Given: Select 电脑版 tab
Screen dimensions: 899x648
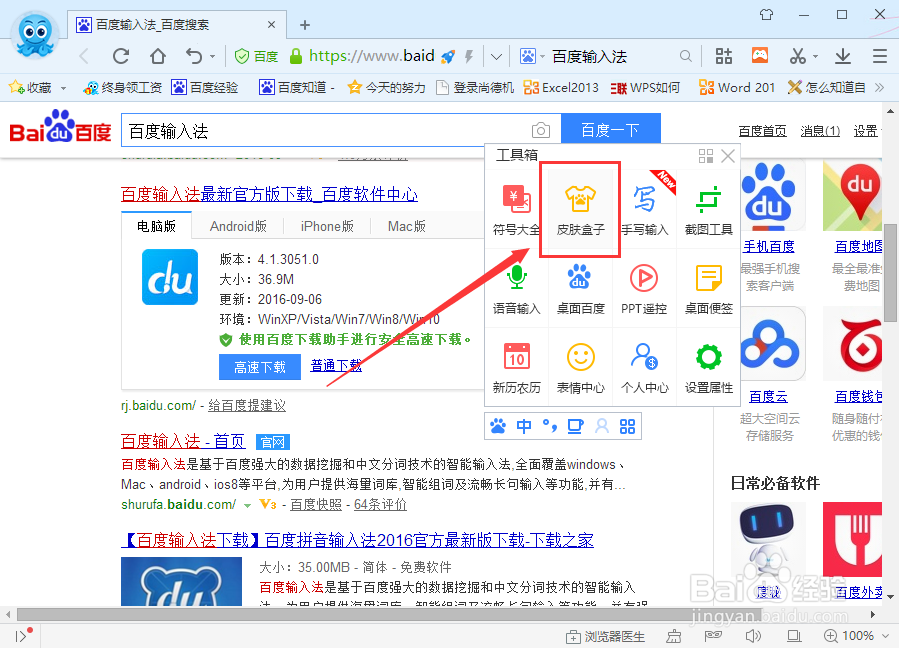Looking at the screenshot, I should pyautogui.click(x=156, y=226).
